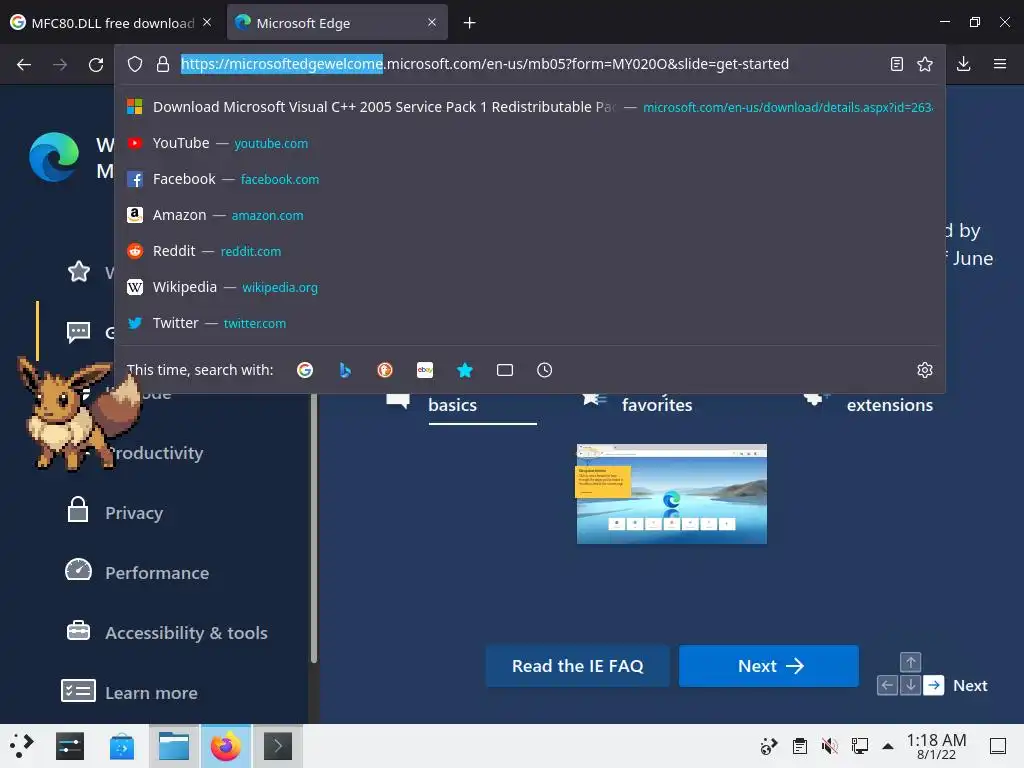The image size is (1024, 768).
Task: Choose the YouTube suggestion
Action: click(530, 143)
